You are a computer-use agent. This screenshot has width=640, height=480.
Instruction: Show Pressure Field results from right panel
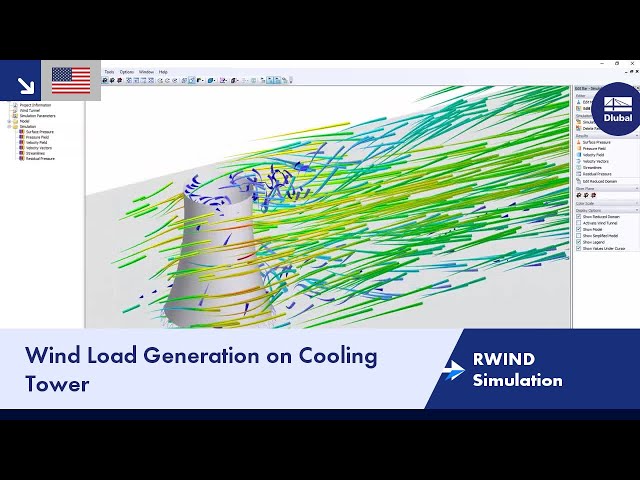(x=594, y=149)
